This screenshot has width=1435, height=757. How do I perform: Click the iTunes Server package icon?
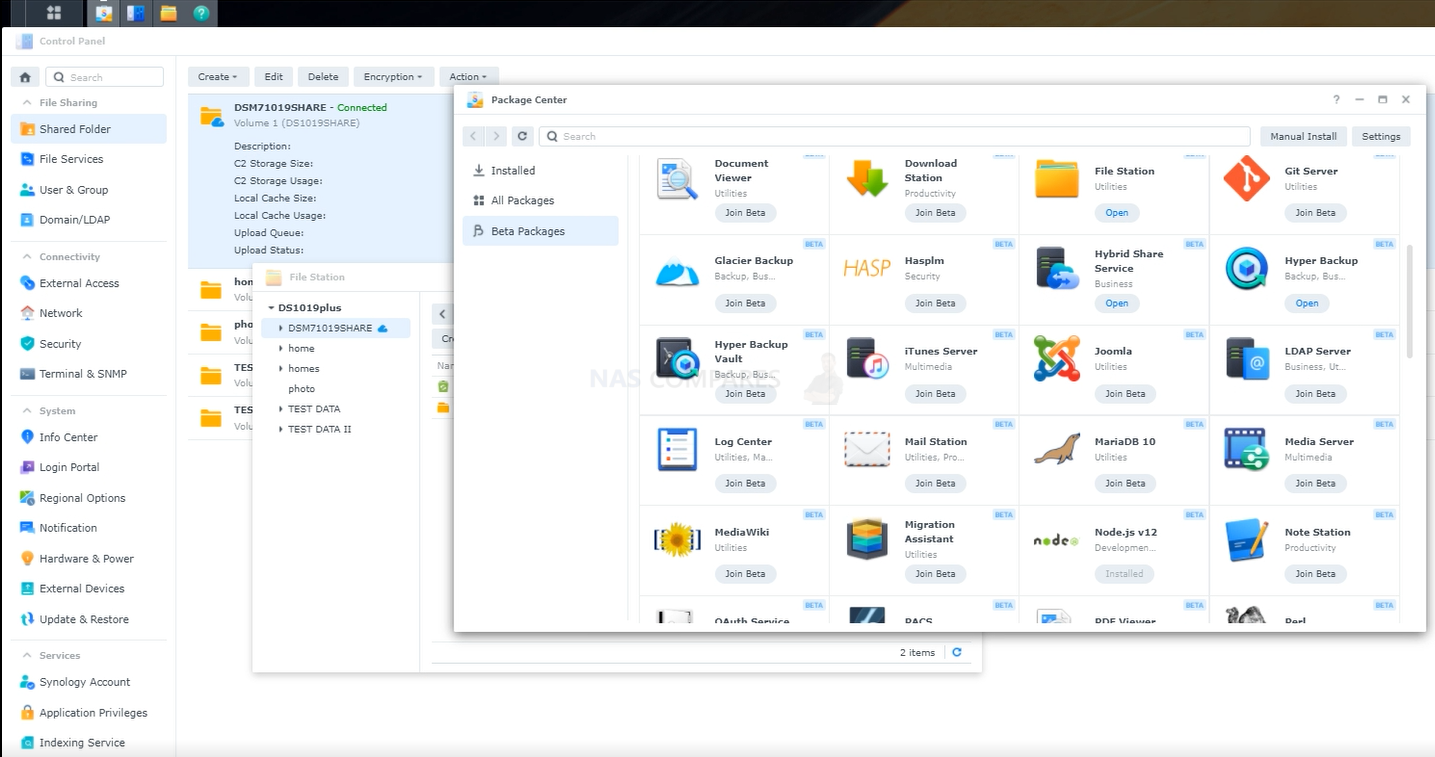pos(867,358)
